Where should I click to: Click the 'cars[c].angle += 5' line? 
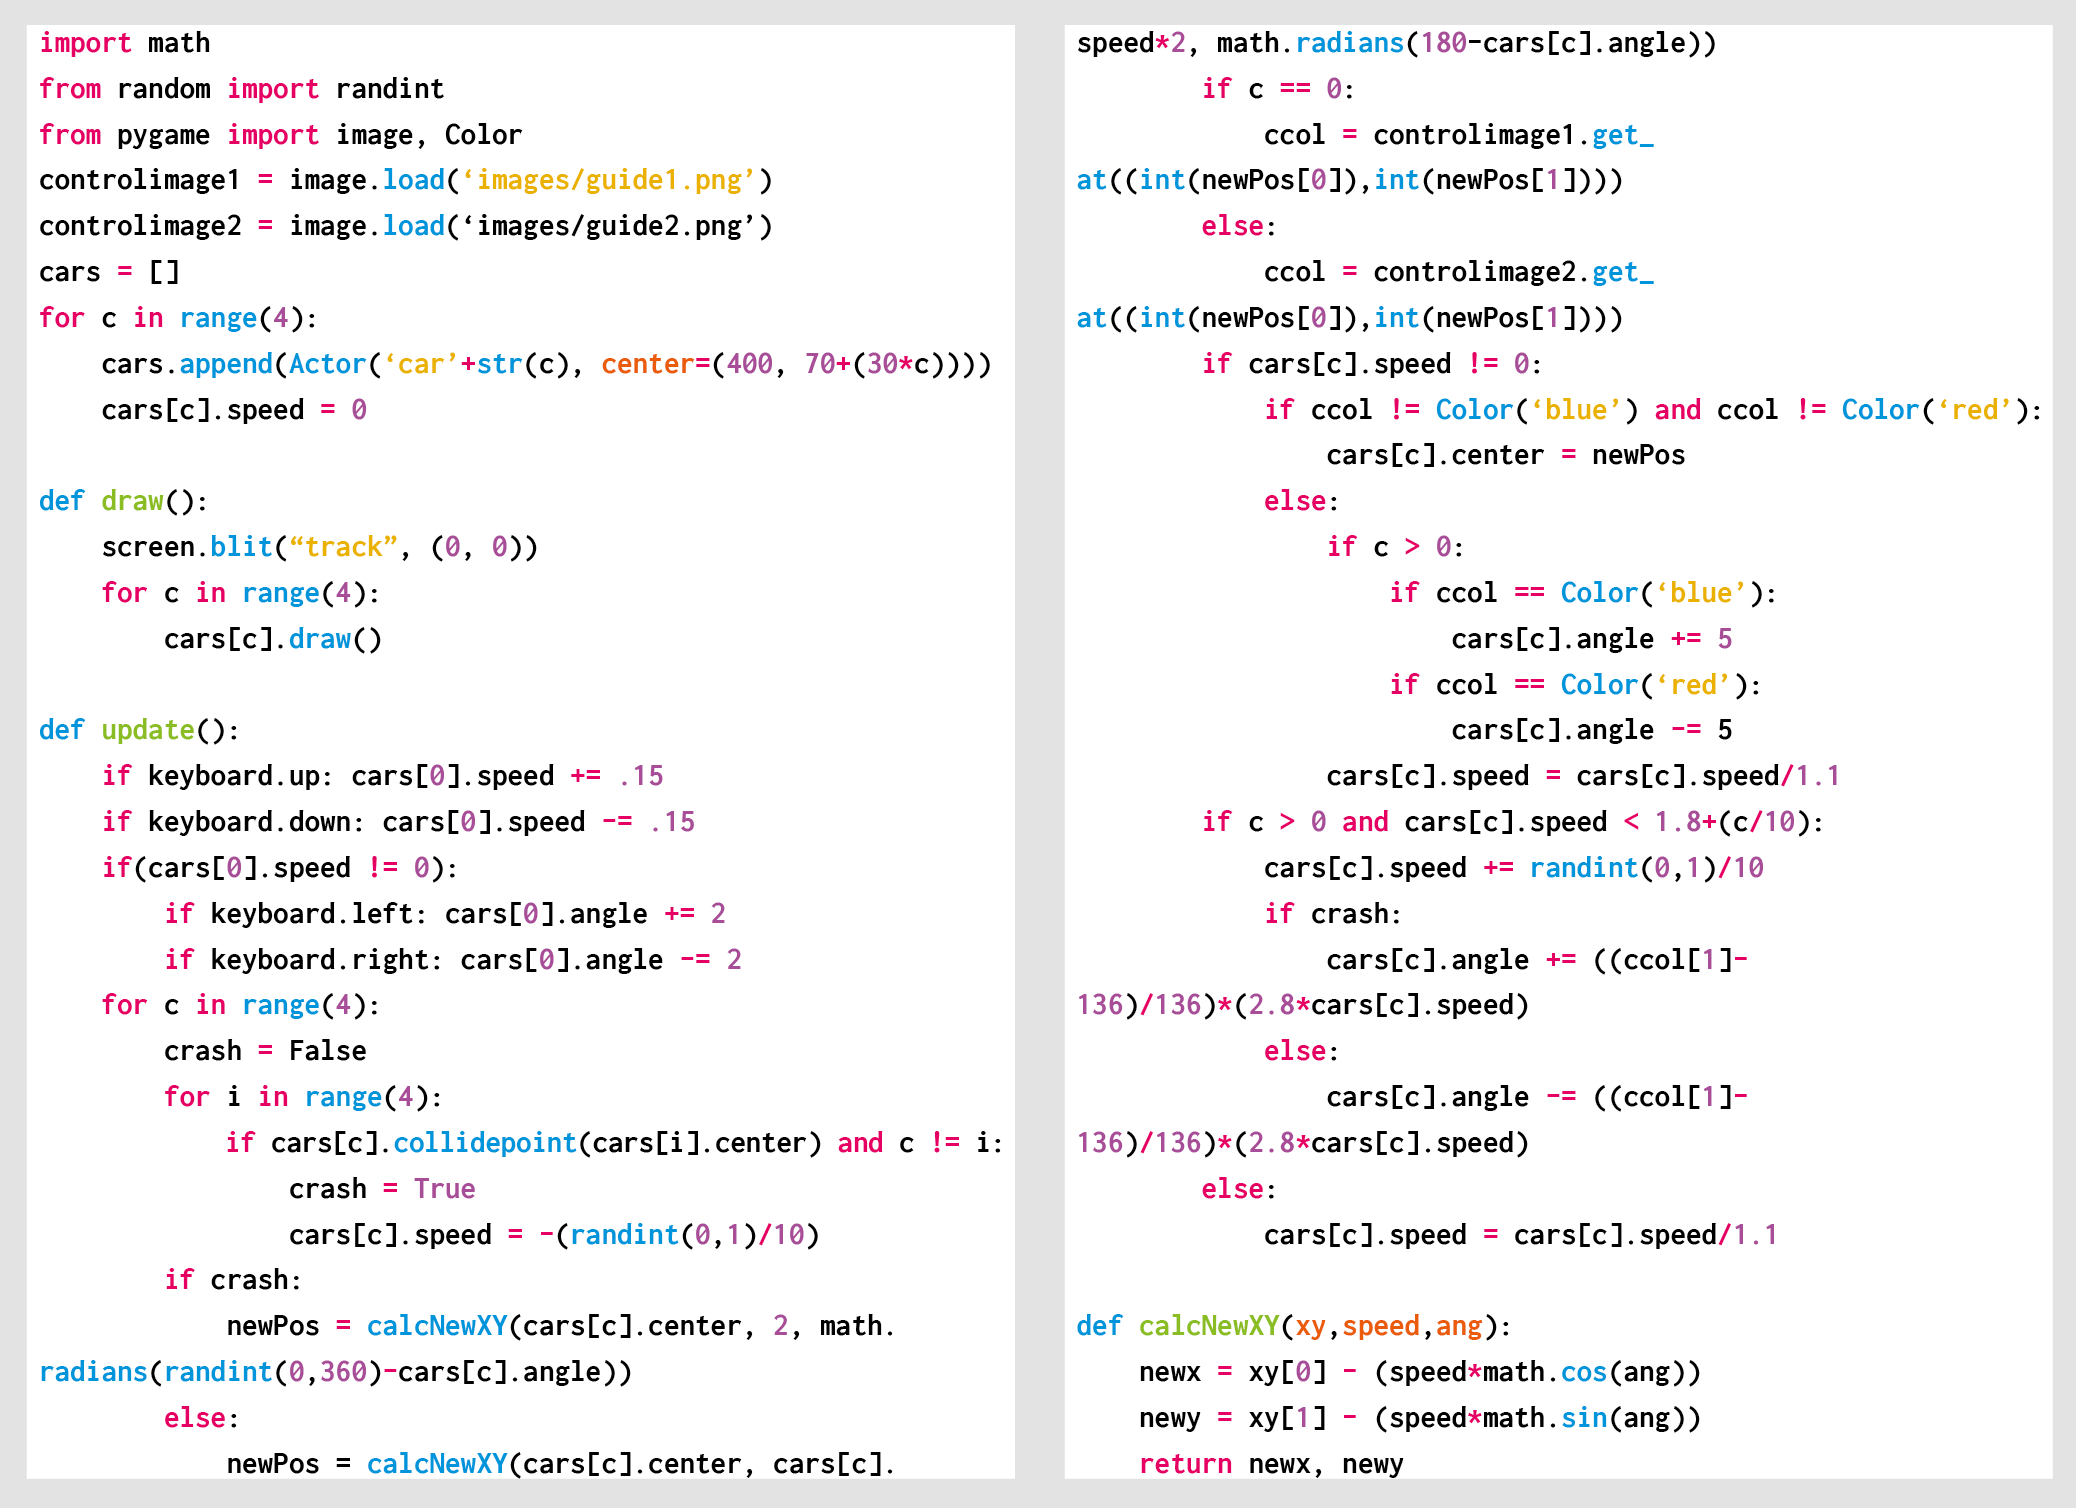pyautogui.click(x=1590, y=639)
